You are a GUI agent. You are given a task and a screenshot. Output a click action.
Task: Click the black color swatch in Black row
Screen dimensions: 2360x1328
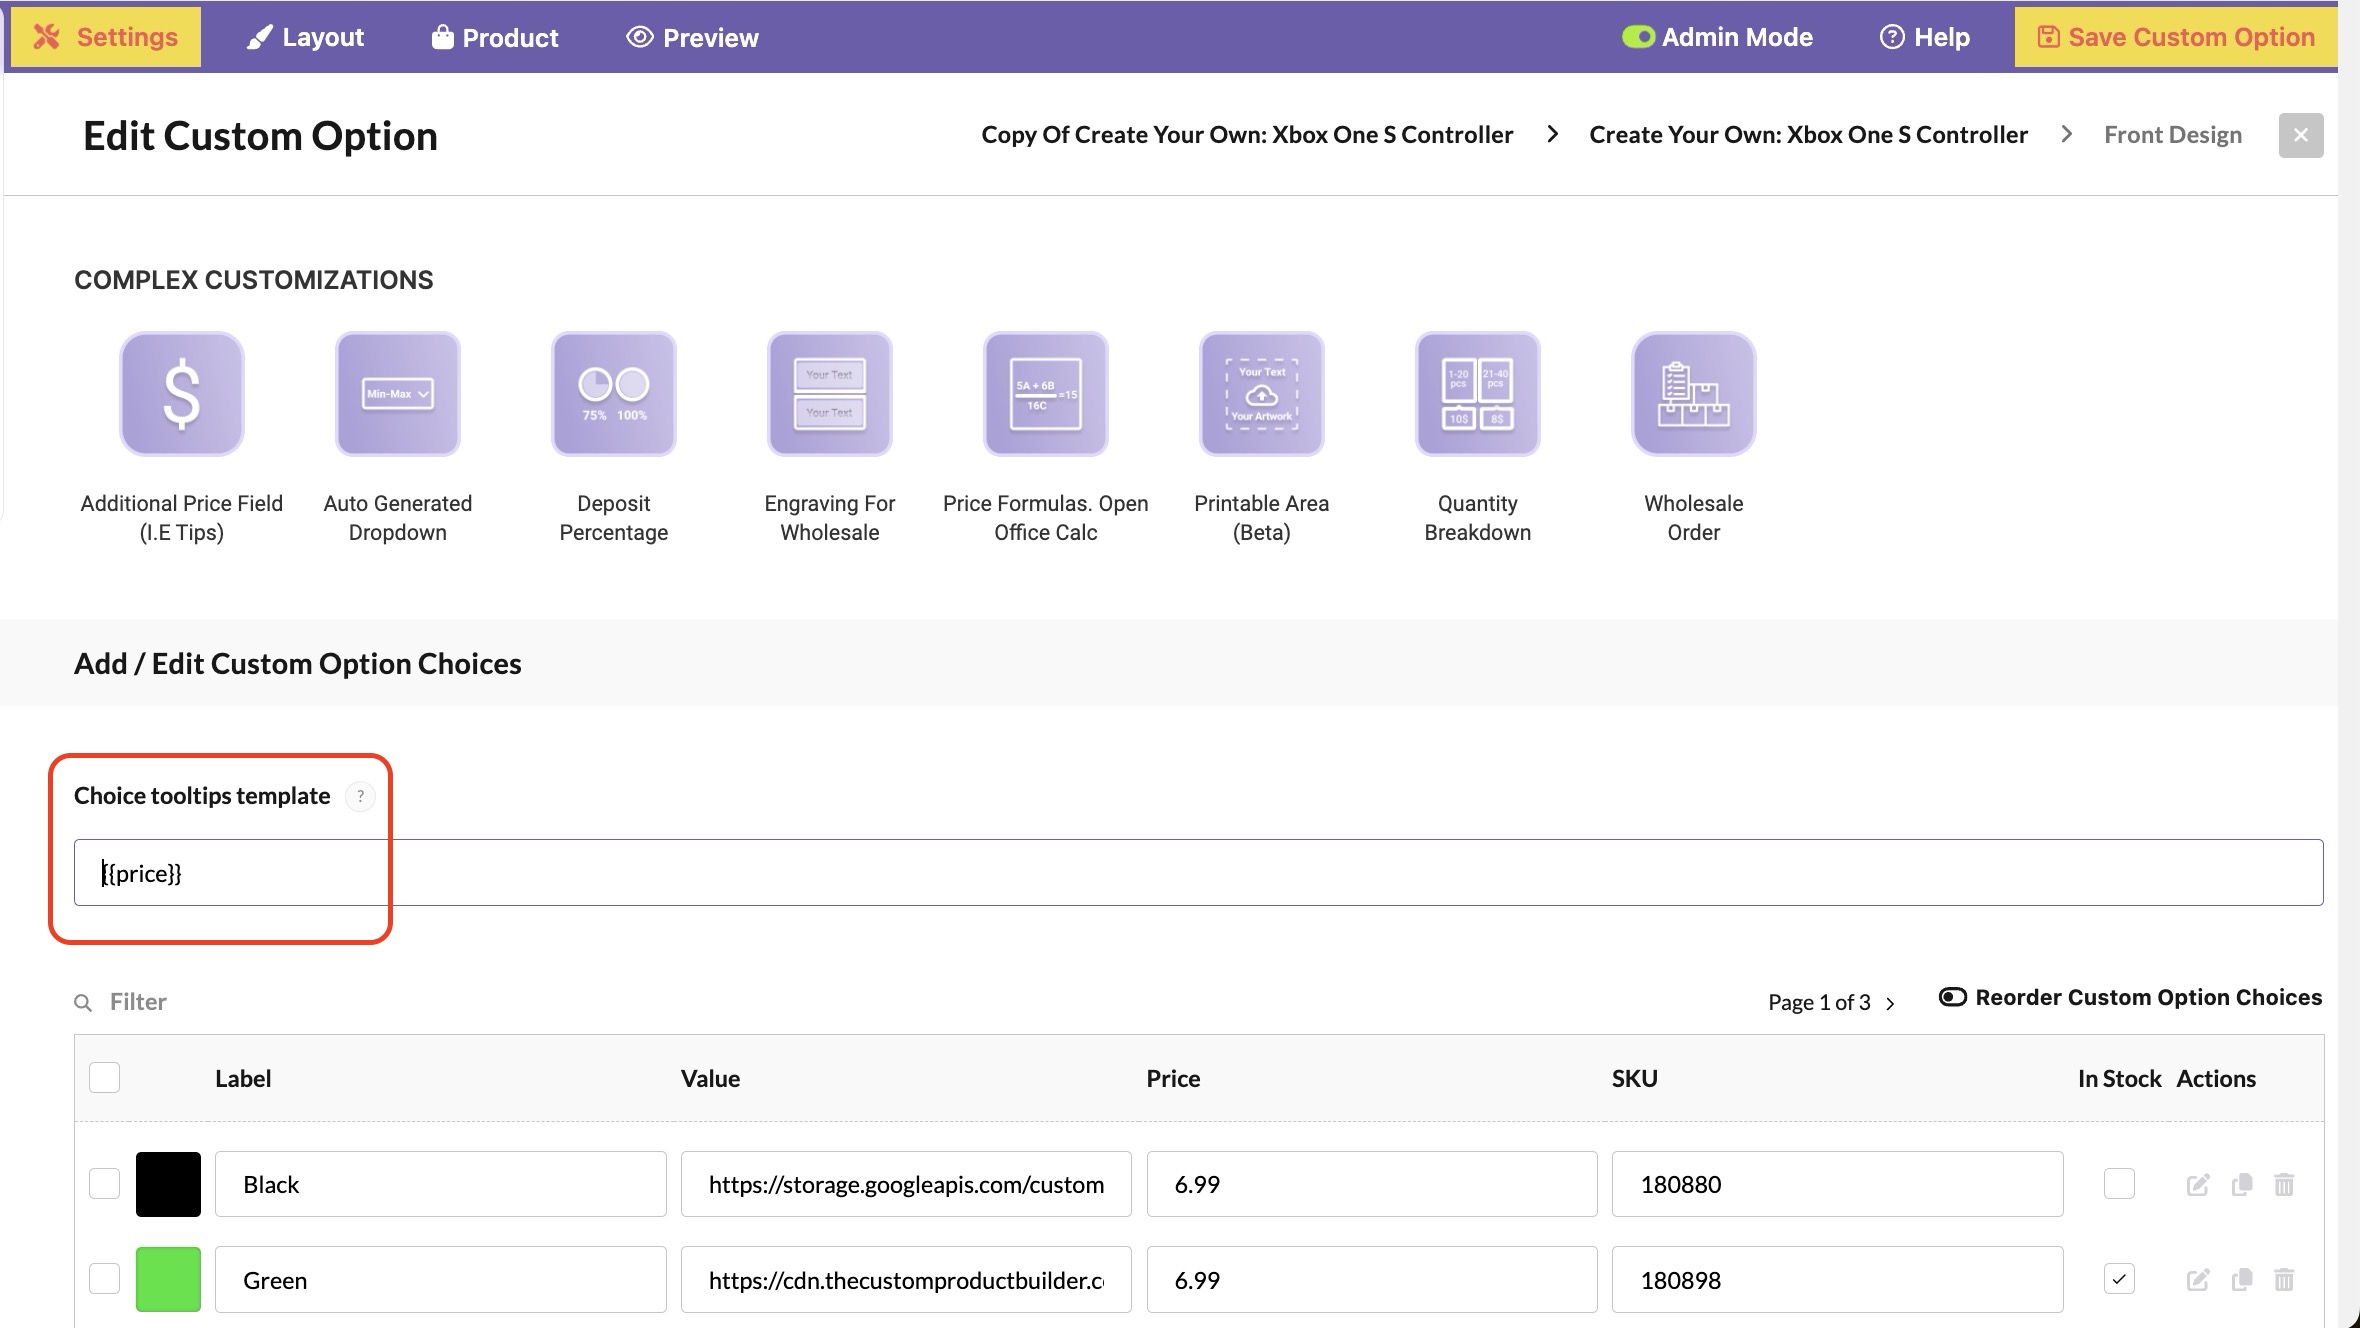168,1184
